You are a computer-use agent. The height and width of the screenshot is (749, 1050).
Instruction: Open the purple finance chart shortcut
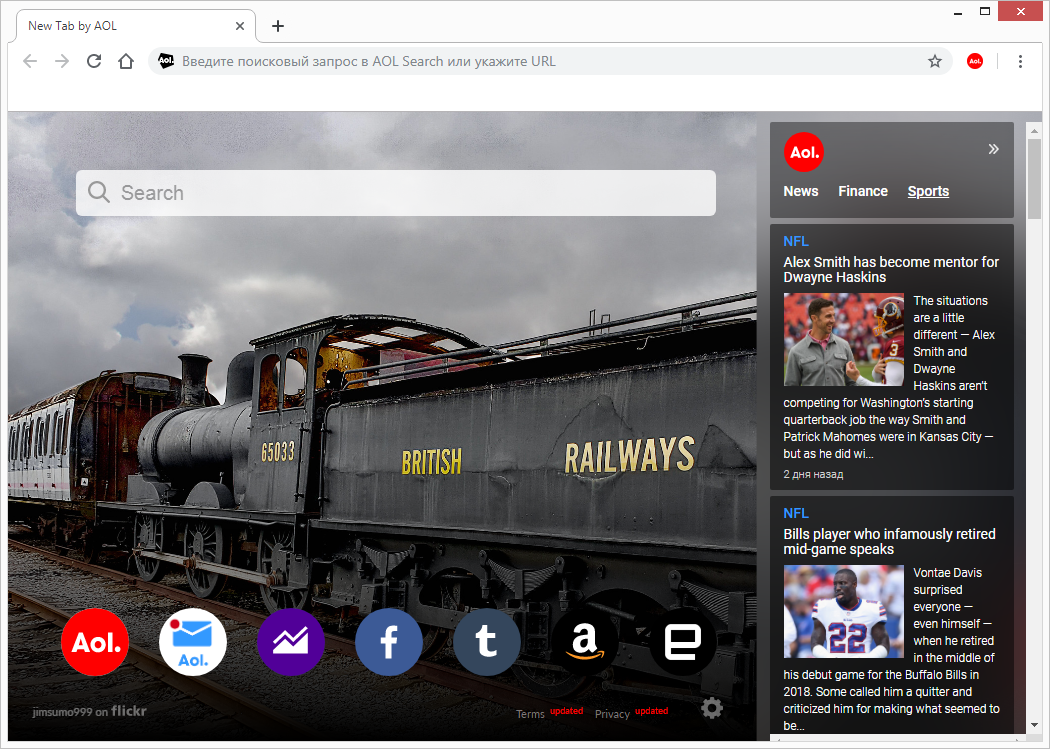291,642
